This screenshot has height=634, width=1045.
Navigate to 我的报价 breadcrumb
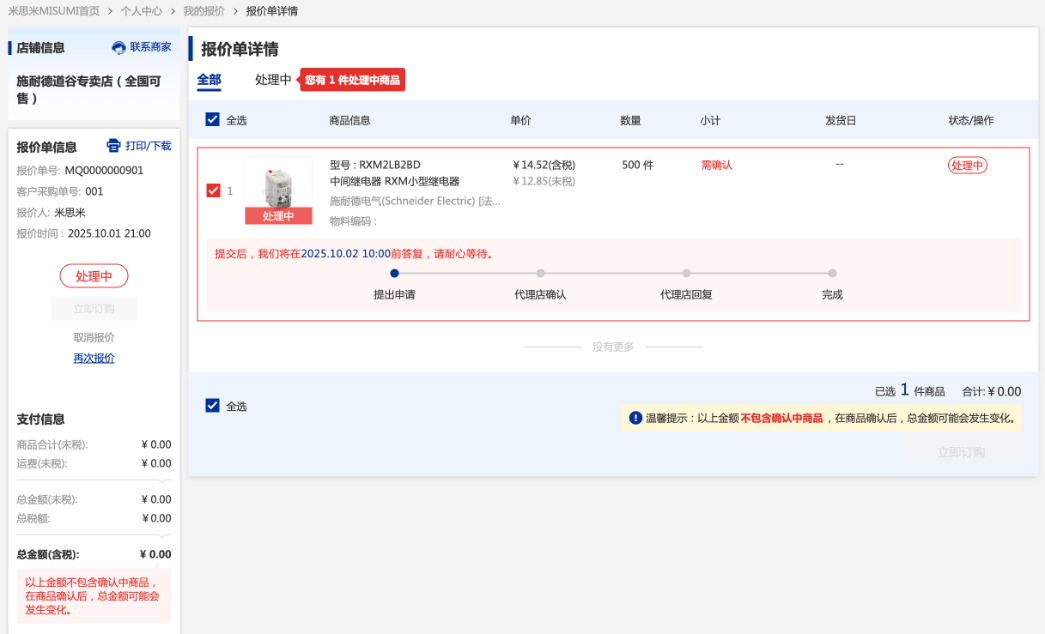pyautogui.click(x=203, y=11)
